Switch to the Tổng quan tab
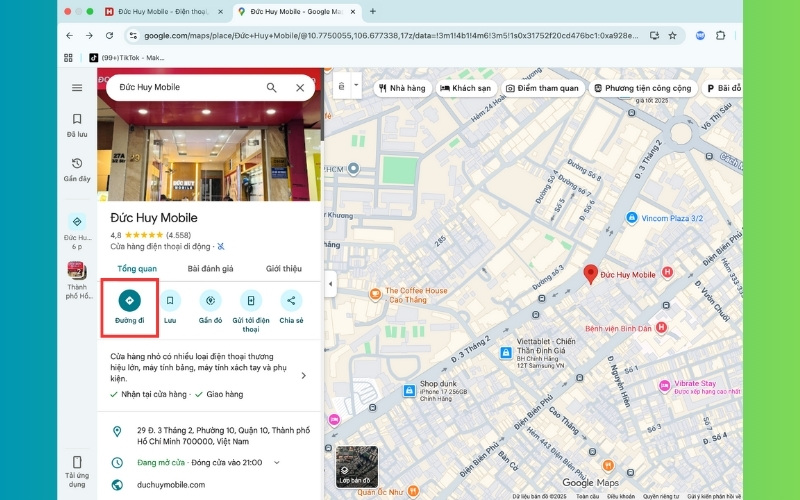800x500 pixels. 137,268
